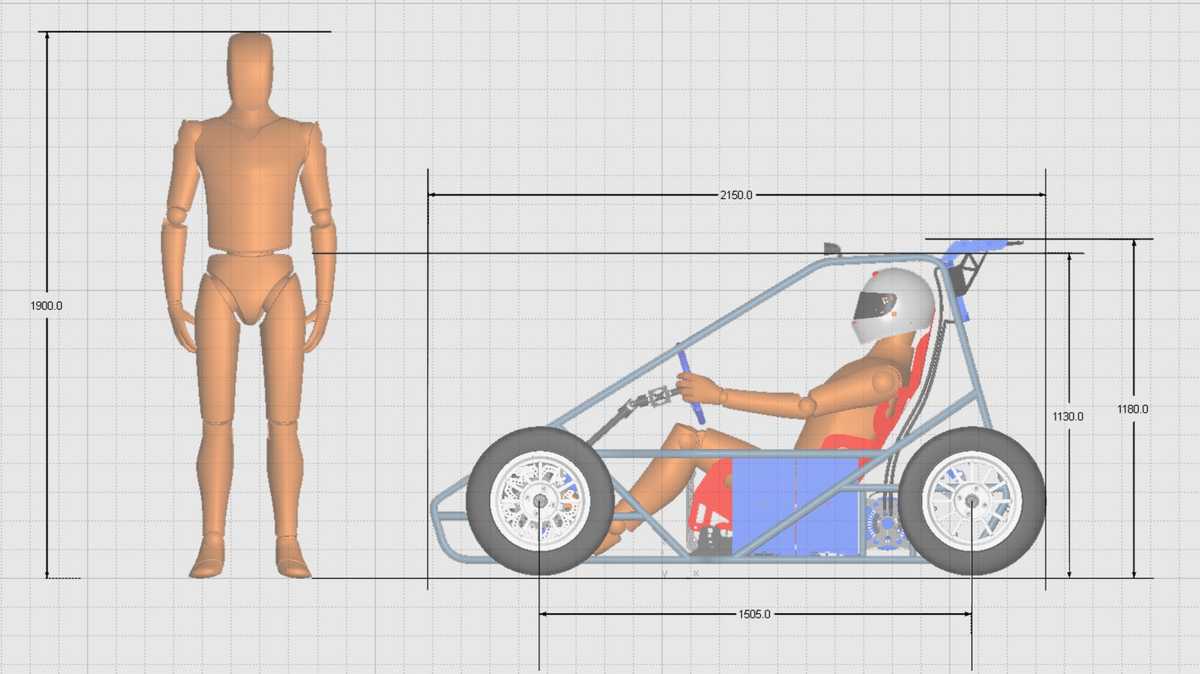The image size is (1200, 674).
Task: Click the 1505.0 wheelbase dimension label
Action: point(754,613)
